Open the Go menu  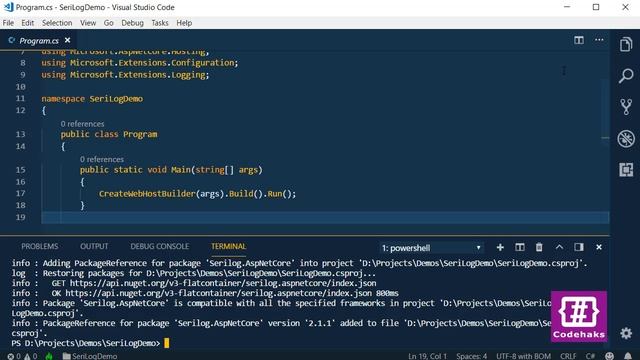pyautogui.click(x=108, y=23)
